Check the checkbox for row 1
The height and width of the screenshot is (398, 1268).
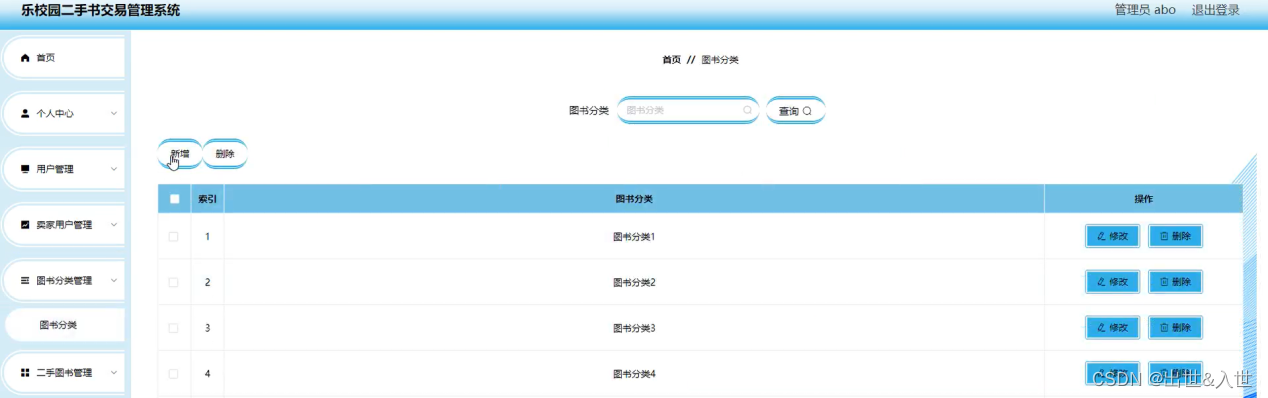[174, 237]
